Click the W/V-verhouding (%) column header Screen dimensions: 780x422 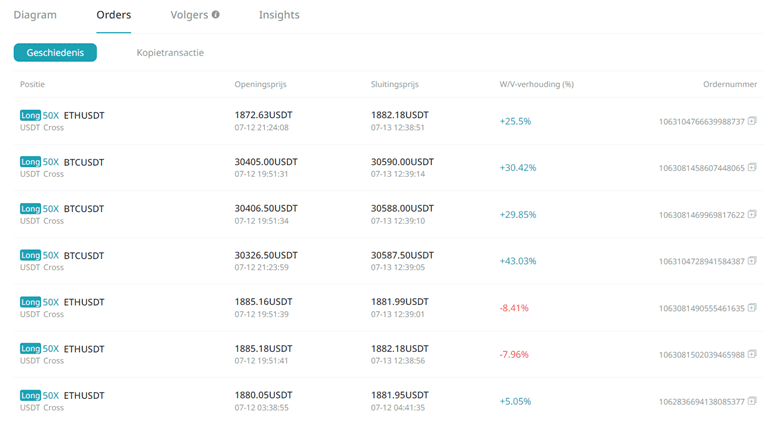536,84
